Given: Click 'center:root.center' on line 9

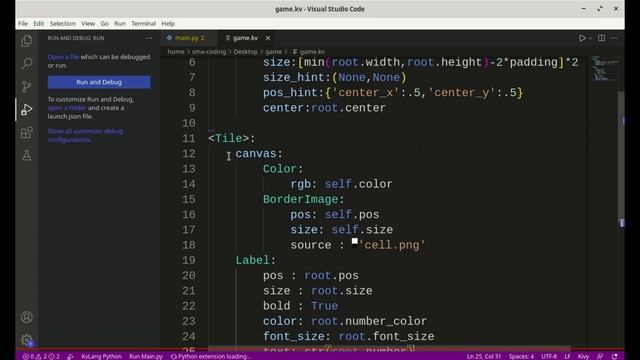Looking at the screenshot, I should tap(324, 108).
